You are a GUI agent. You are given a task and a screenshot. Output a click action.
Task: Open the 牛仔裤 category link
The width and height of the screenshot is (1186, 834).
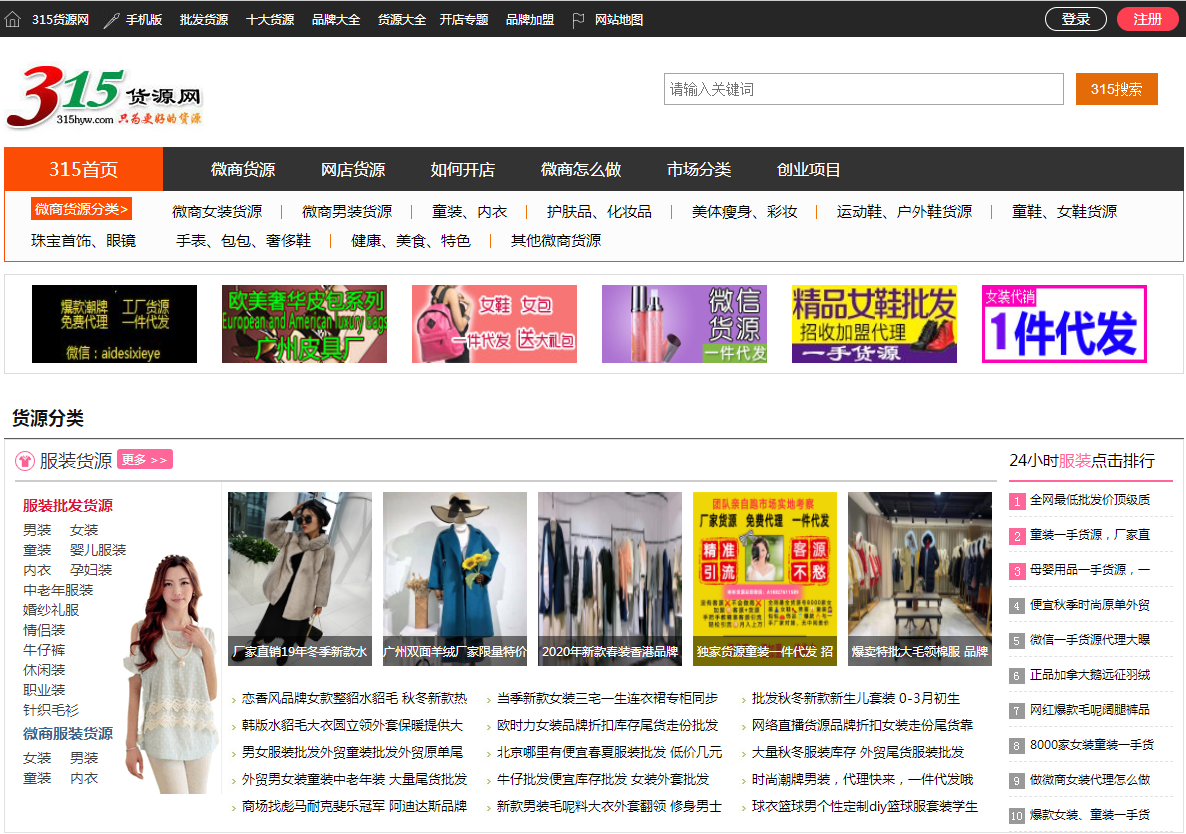(44, 650)
